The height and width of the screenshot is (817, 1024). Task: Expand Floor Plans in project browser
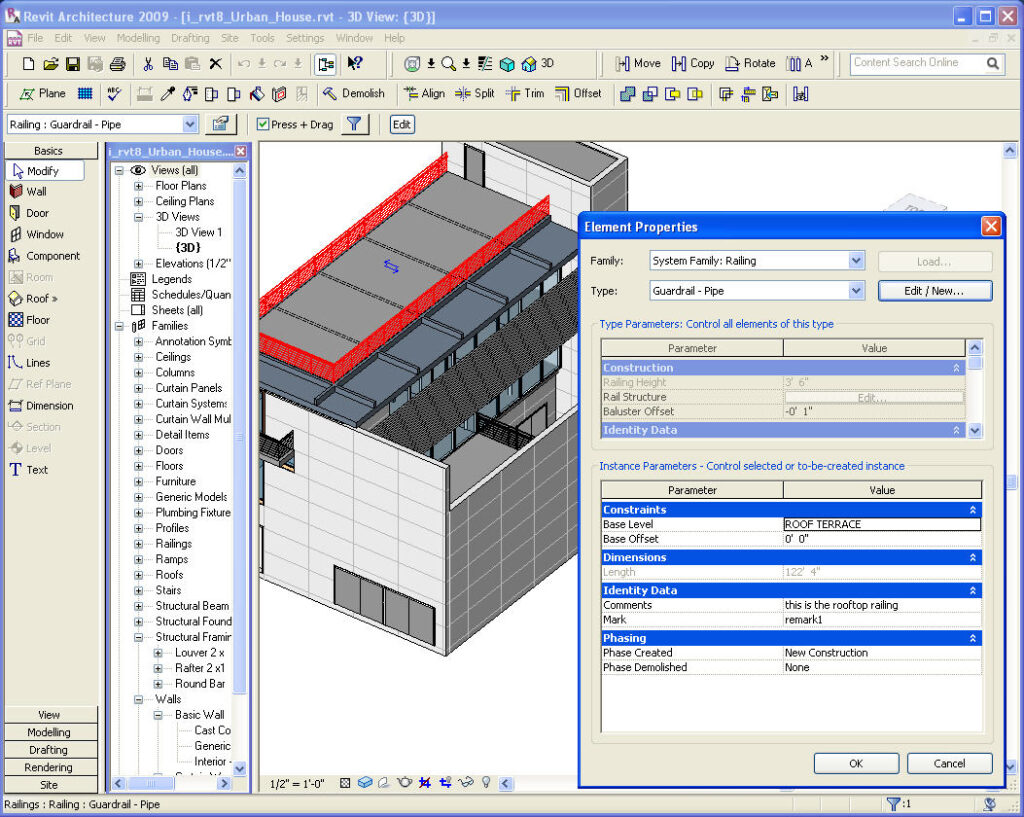click(x=138, y=186)
